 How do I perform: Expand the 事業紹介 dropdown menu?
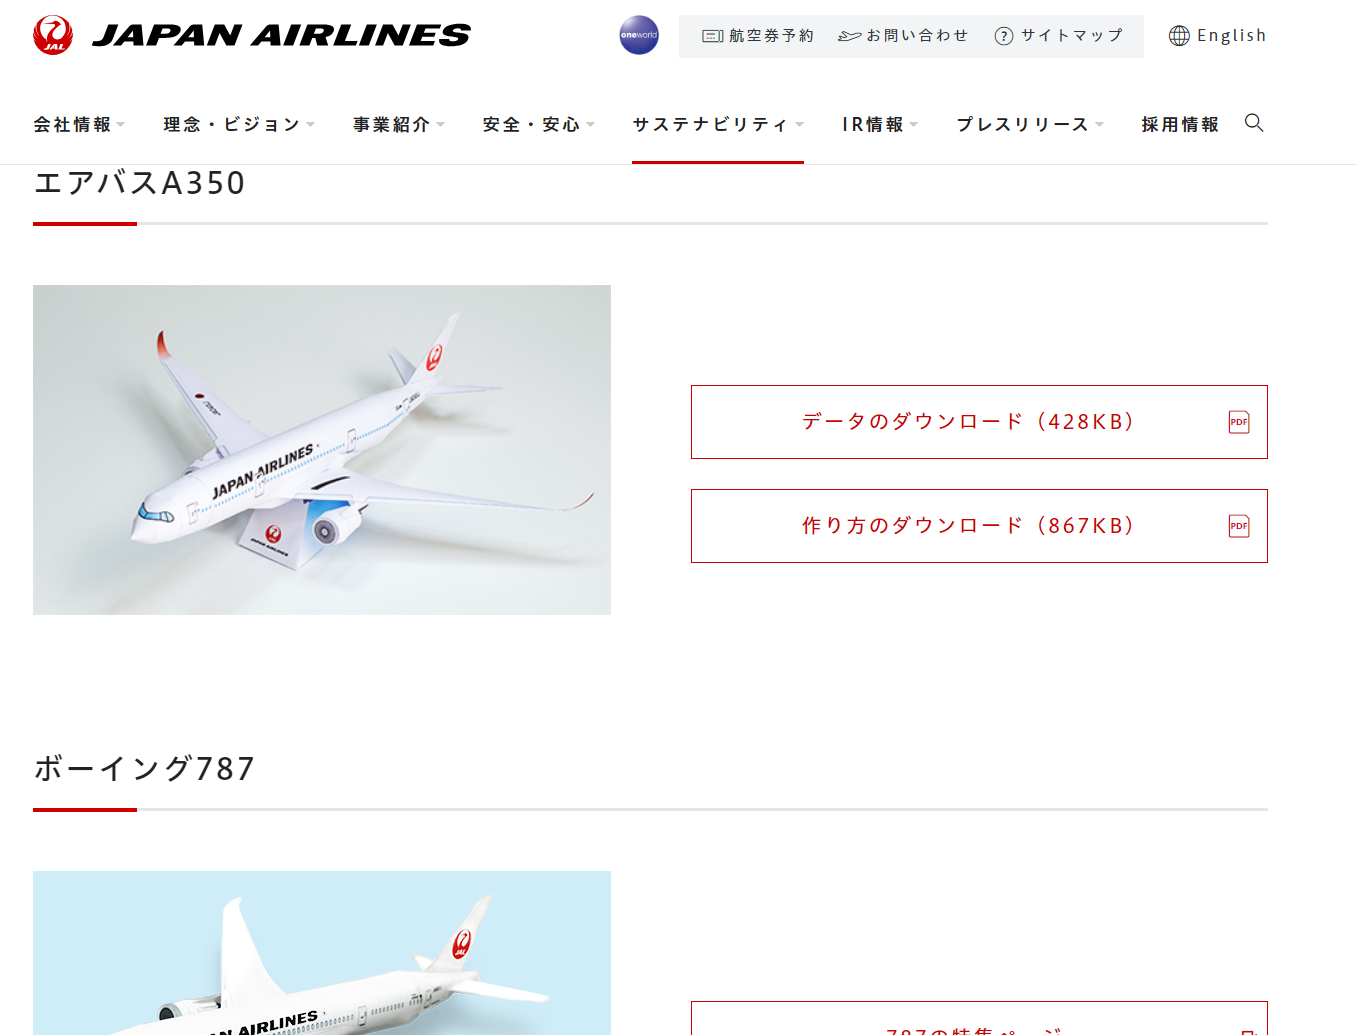point(399,124)
